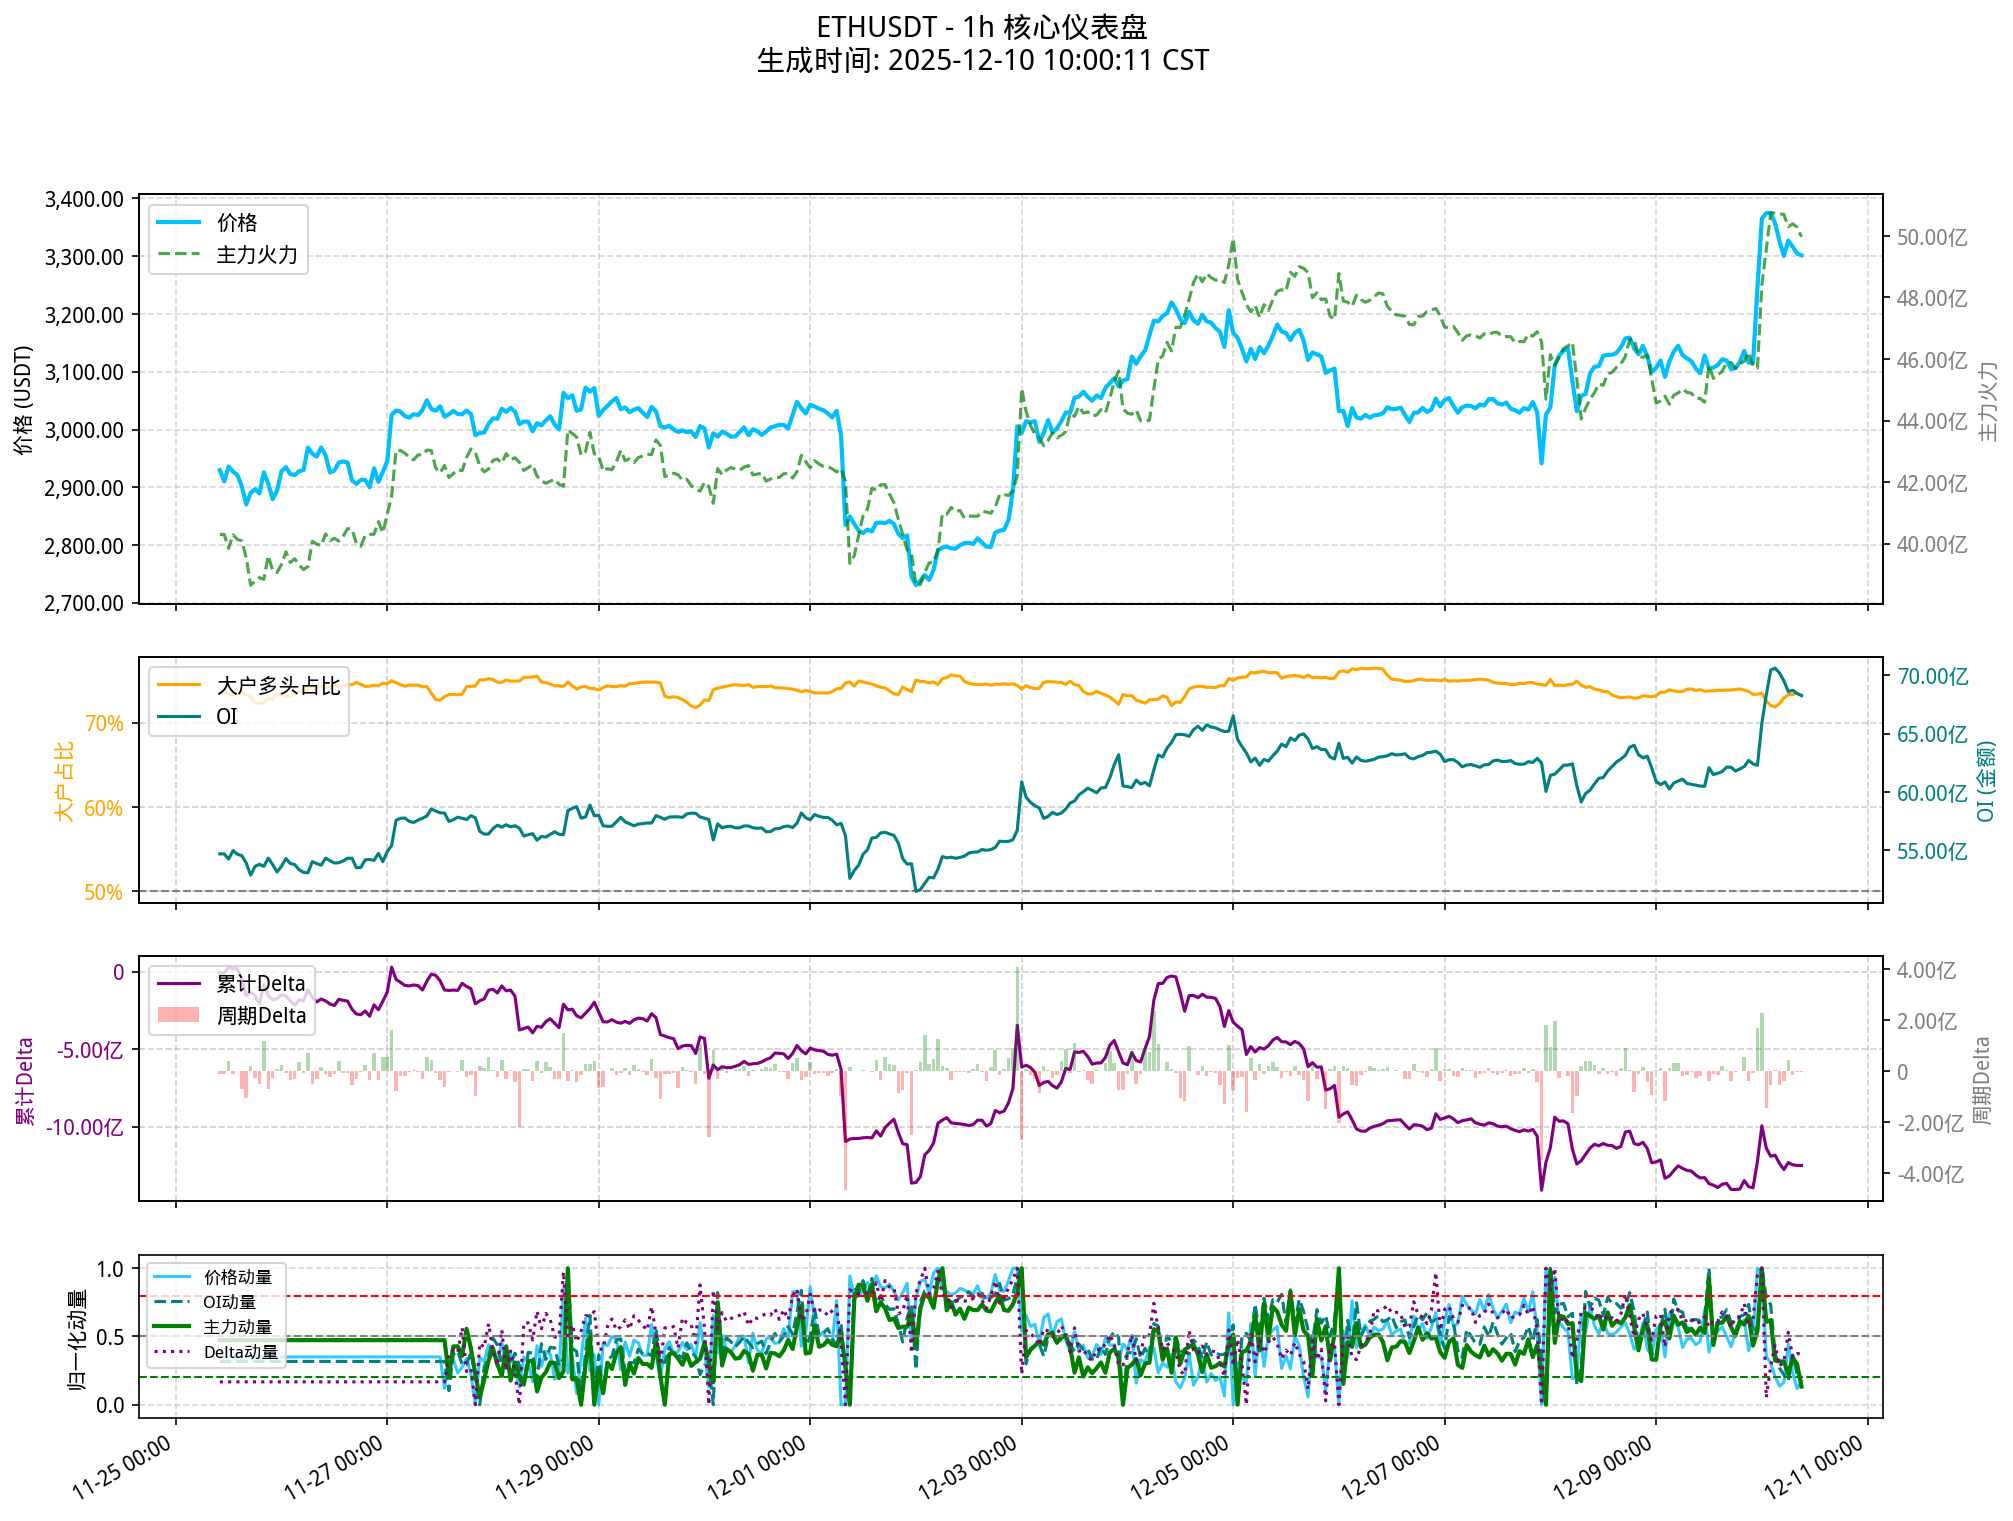Viewport: 2013px width, 1521px height.
Task: Click the chart title ETHUSDT - 1h 核心仪表盘
Action: click(981, 27)
